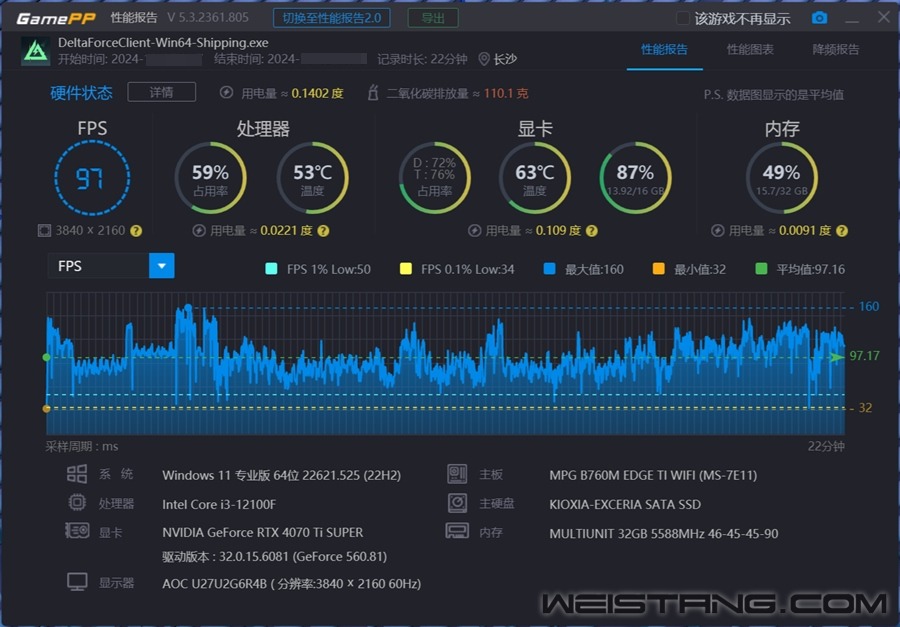Click the monitor icon in specs list

coord(77,582)
